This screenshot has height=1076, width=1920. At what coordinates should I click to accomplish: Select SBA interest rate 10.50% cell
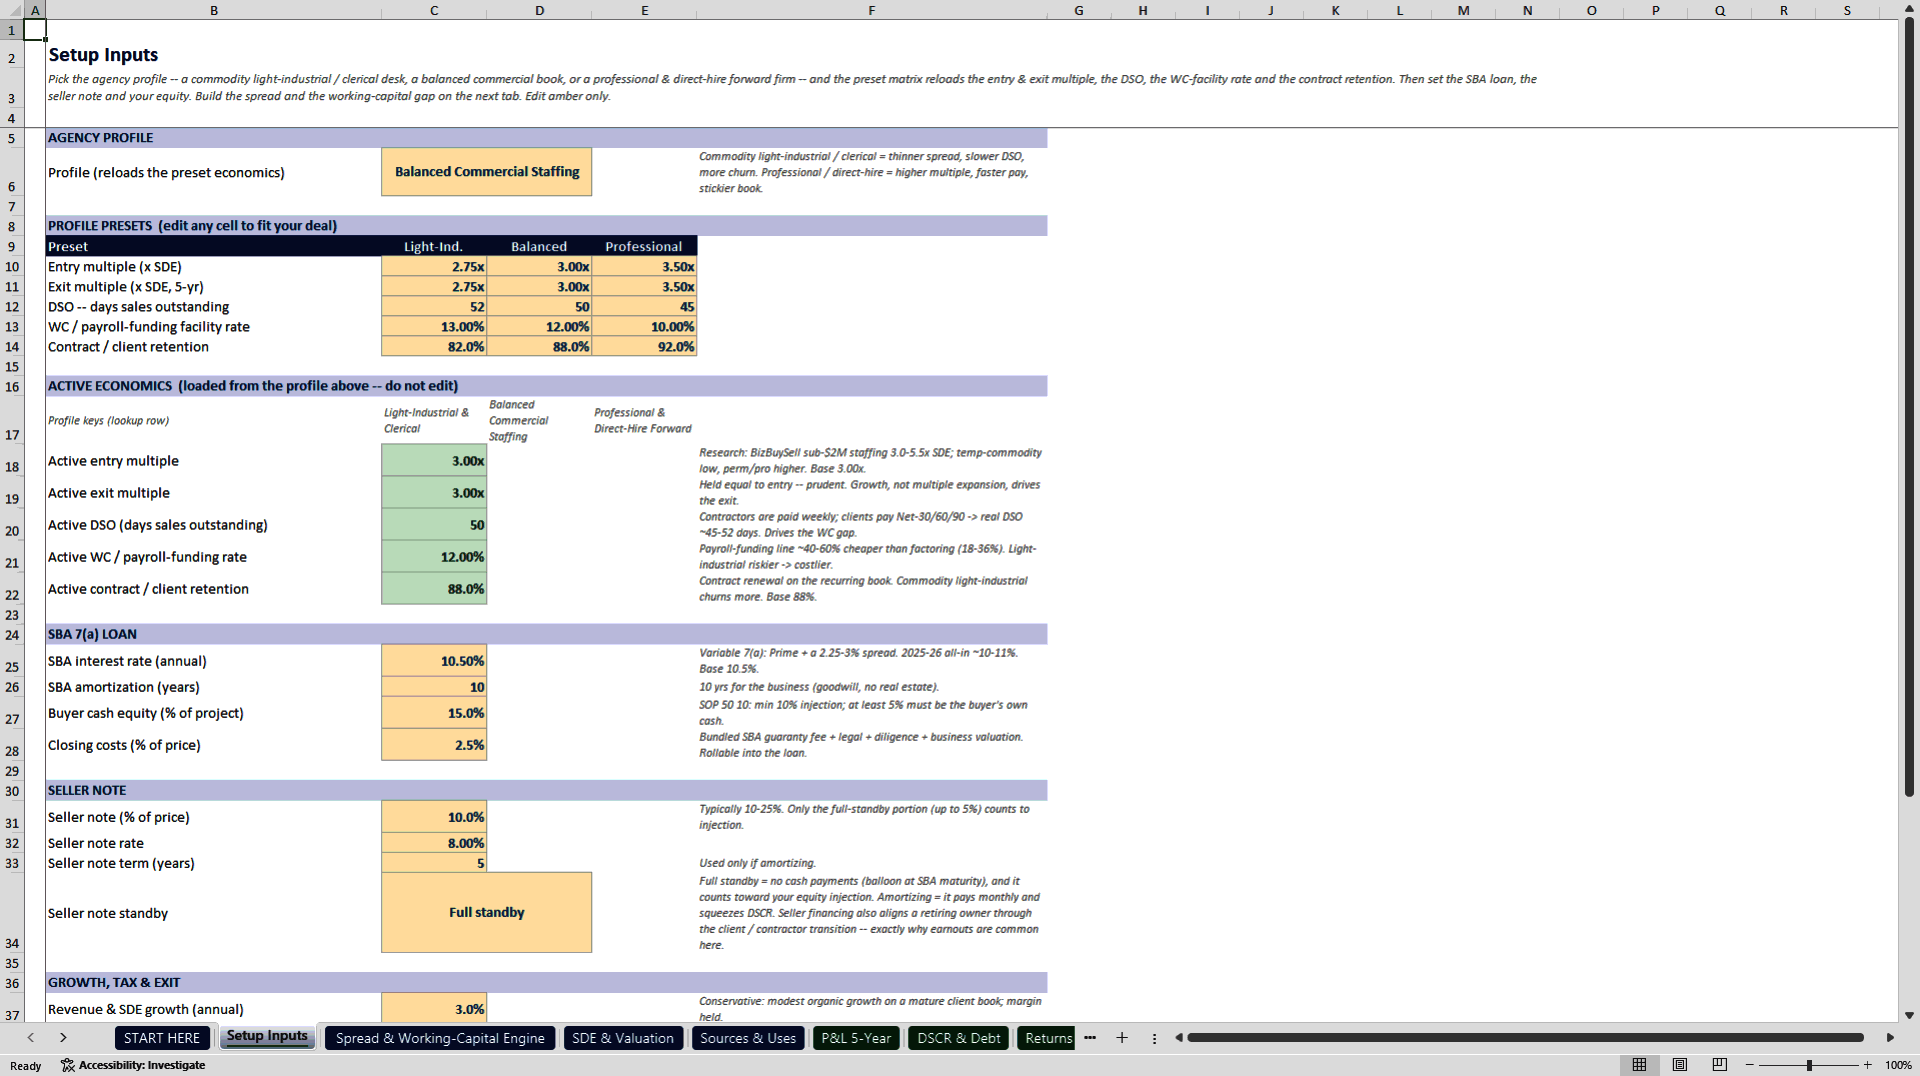pos(434,661)
